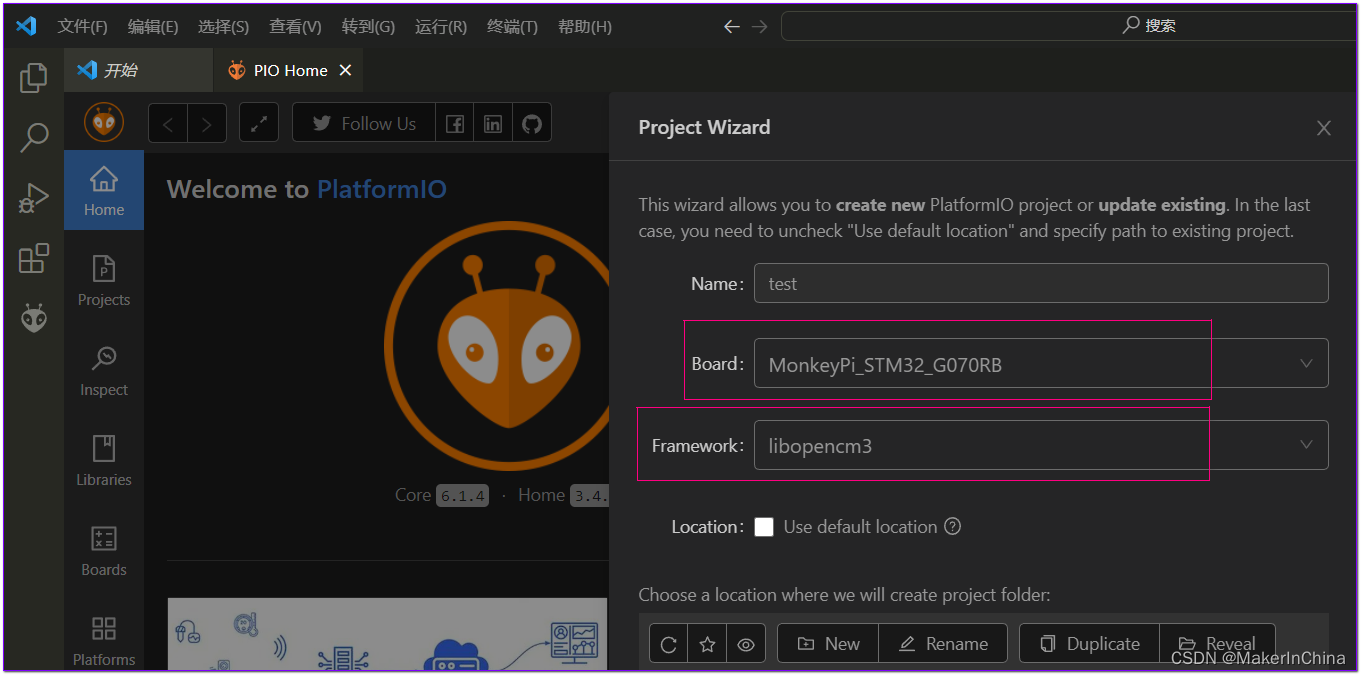The image size is (1361, 675).
Task: Click the 搜索 command search box
Action: 1070,26
